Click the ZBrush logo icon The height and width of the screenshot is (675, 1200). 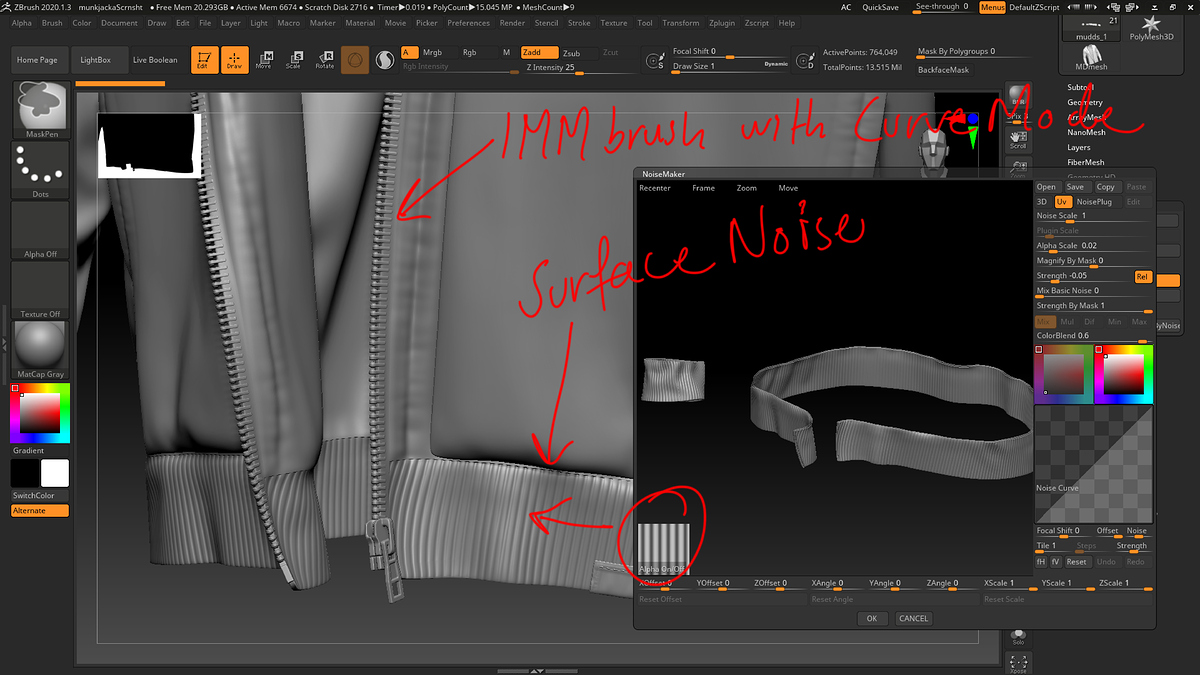coord(5,6)
